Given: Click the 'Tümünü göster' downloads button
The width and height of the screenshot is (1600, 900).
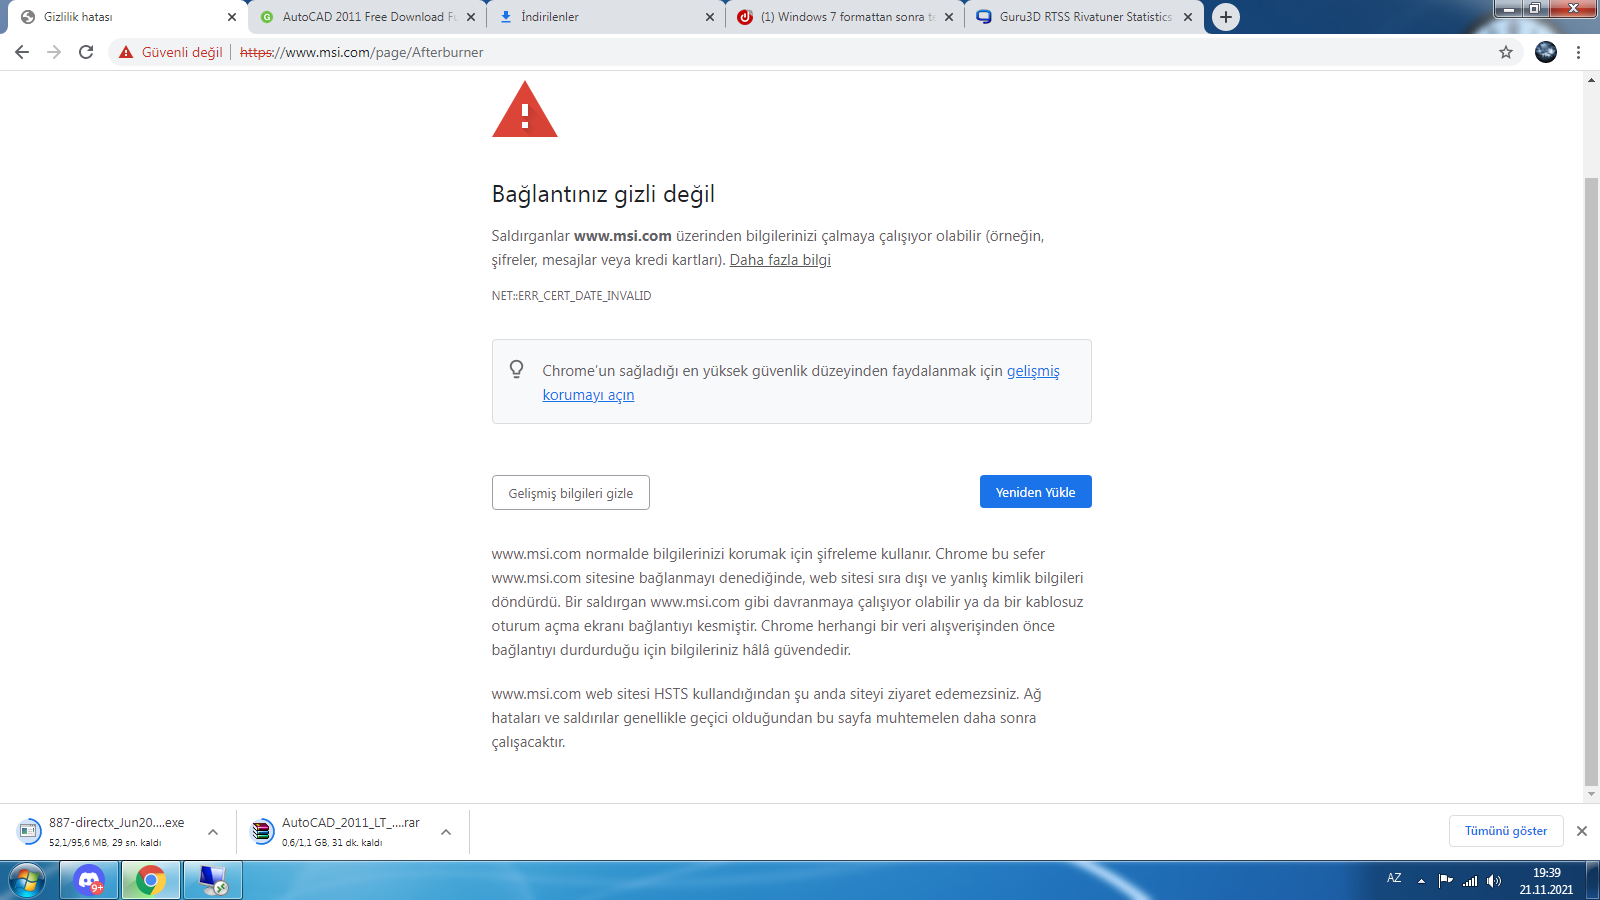Looking at the screenshot, I should pyautogui.click(x=1506, y=831).
